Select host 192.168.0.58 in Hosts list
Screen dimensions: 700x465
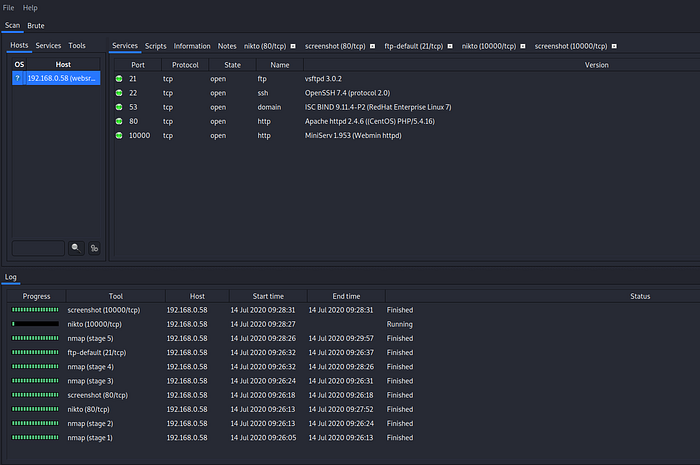[x=62, y=78]
